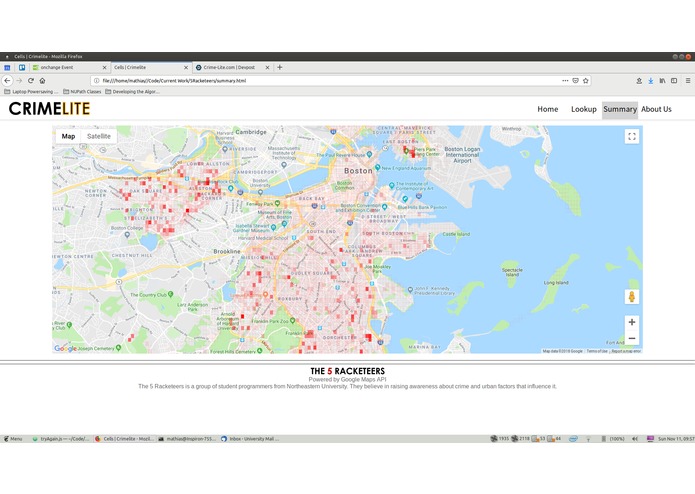Open the taskbar Menu button
Viewport: 695px width, 494px height.
click(x=13, y=439)
